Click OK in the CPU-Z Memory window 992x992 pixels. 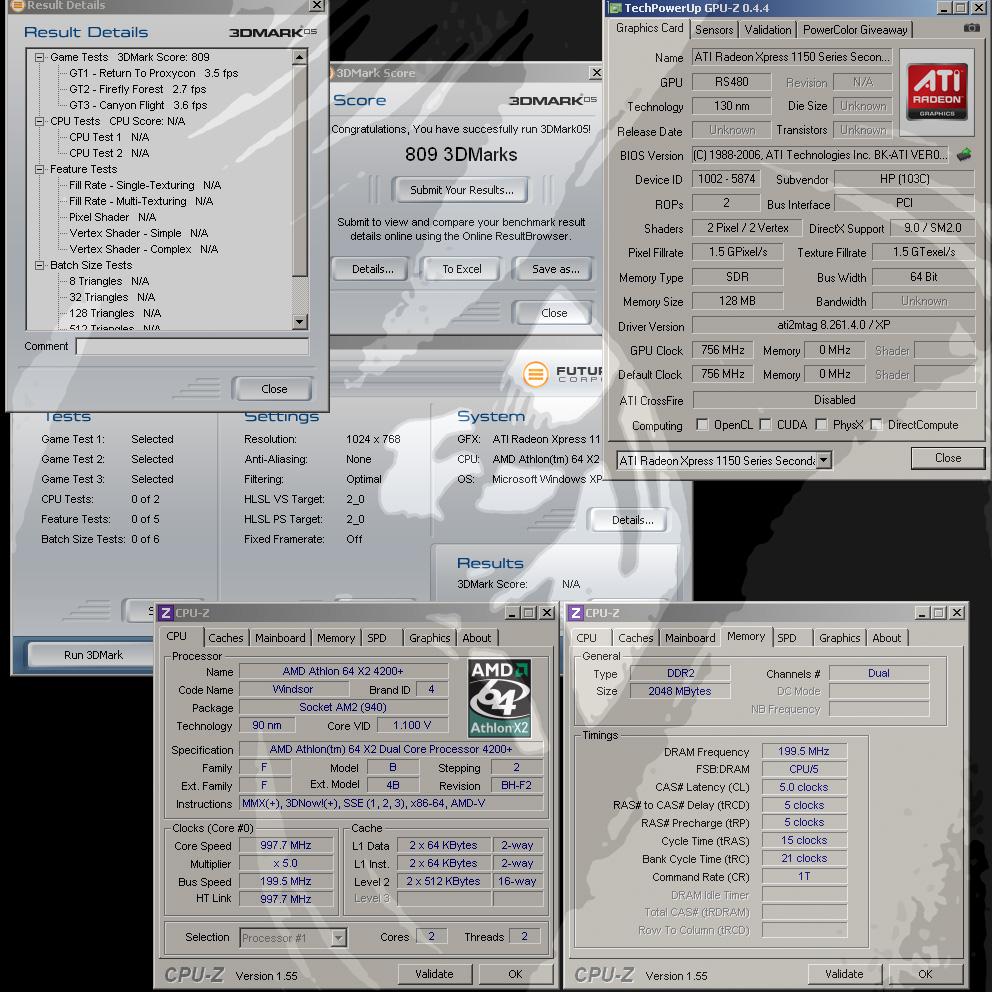pos(924,974)
